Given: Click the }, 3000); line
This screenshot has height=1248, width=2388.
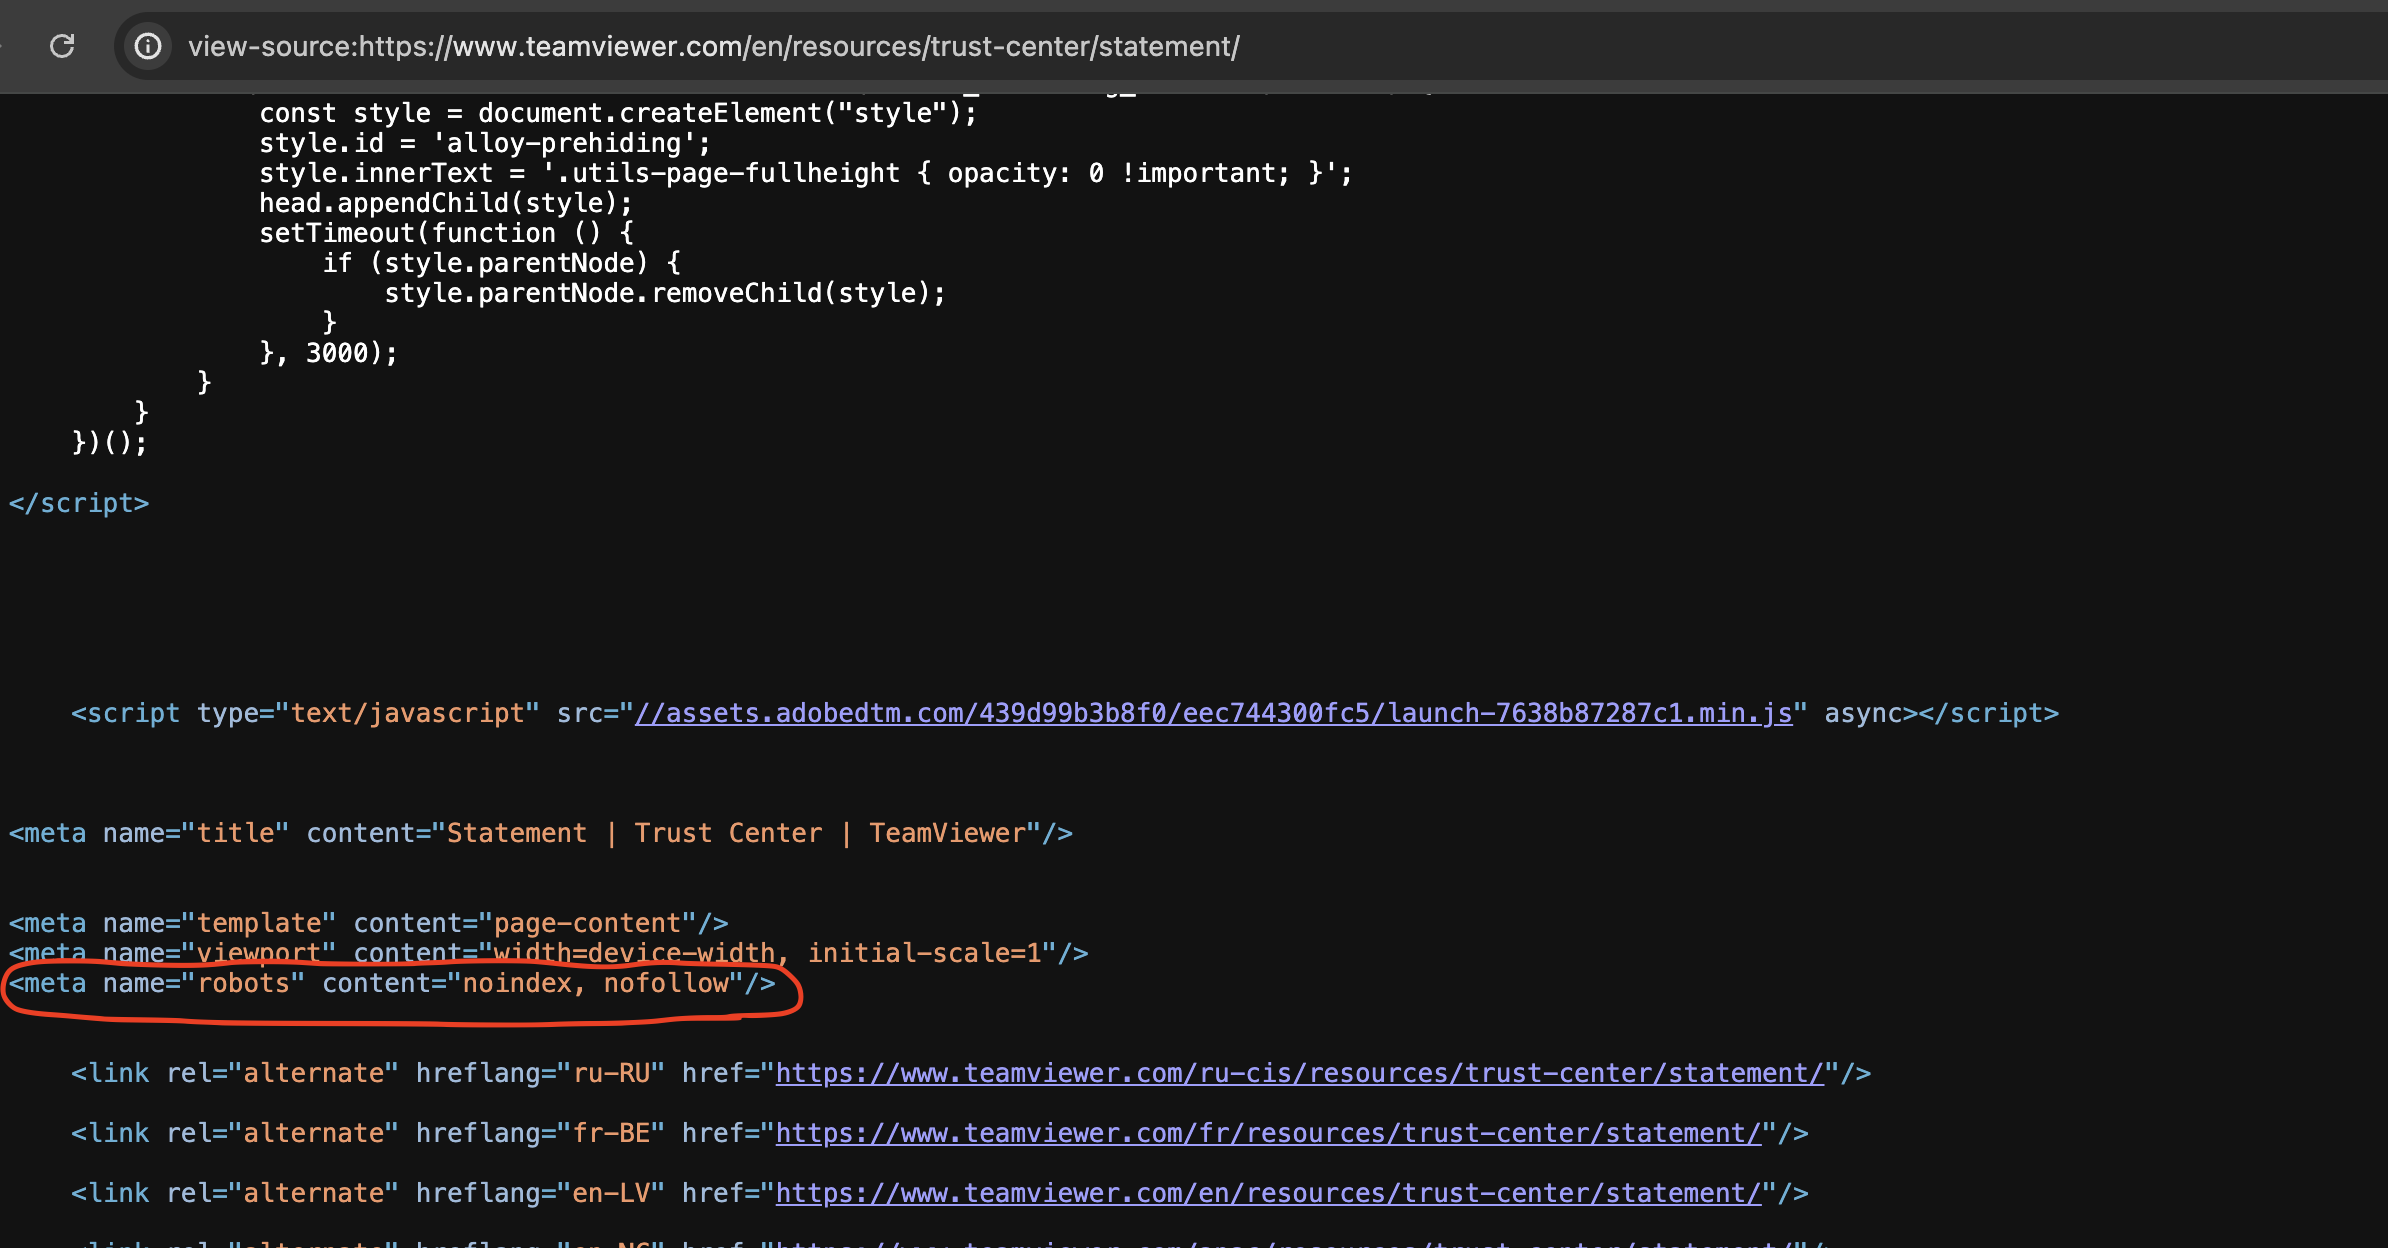Looking at the screenshot, I should click(329, 353).
